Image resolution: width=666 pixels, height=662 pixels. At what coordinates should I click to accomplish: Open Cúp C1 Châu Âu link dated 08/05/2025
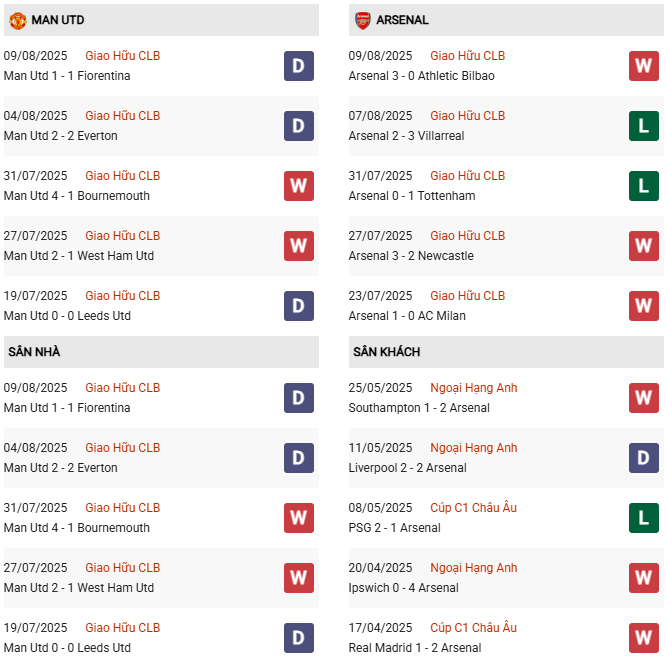pyautogui.click(x=473, y=508)
